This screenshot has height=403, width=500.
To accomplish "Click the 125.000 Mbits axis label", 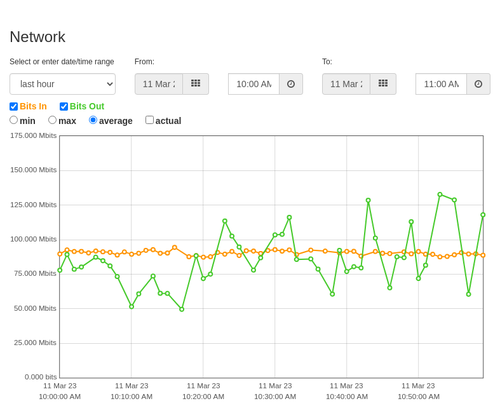I will [33, 205].
